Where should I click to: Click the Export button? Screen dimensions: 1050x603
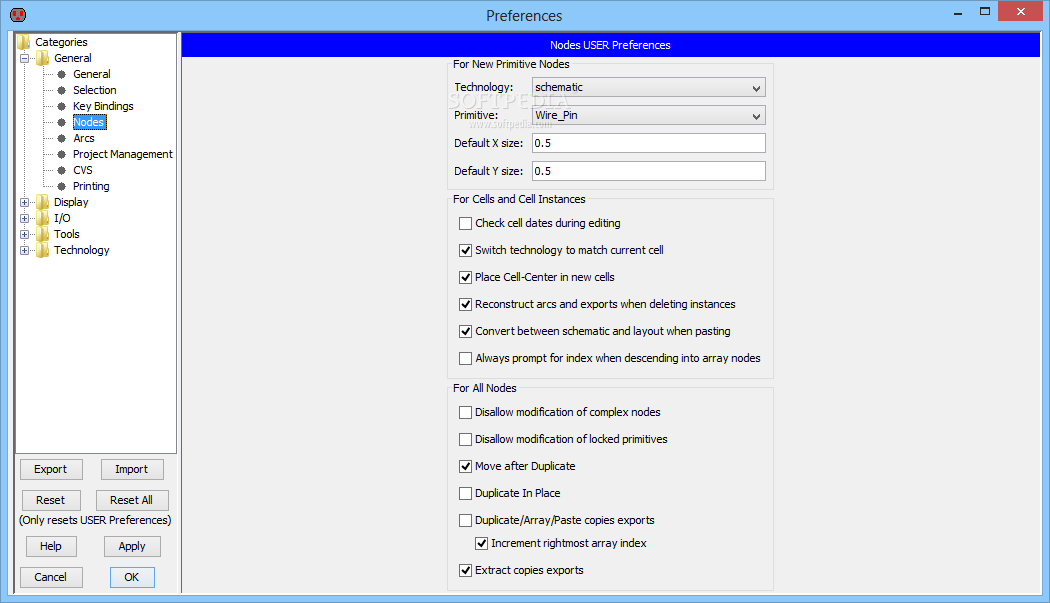[51, 470]
